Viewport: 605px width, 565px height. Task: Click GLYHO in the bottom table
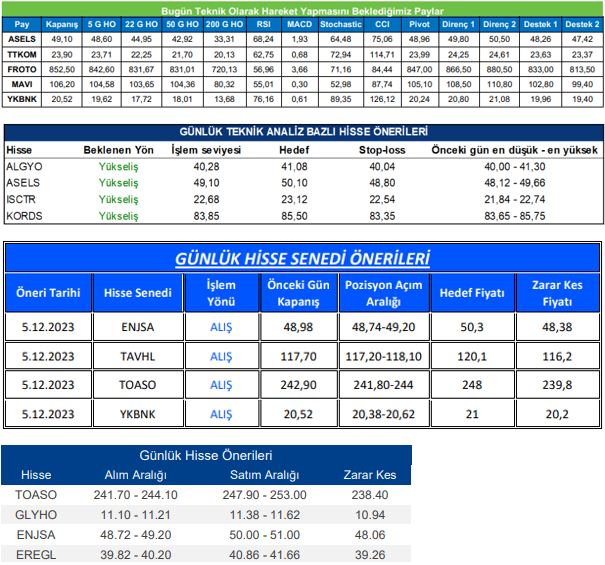tap(36, 515)
